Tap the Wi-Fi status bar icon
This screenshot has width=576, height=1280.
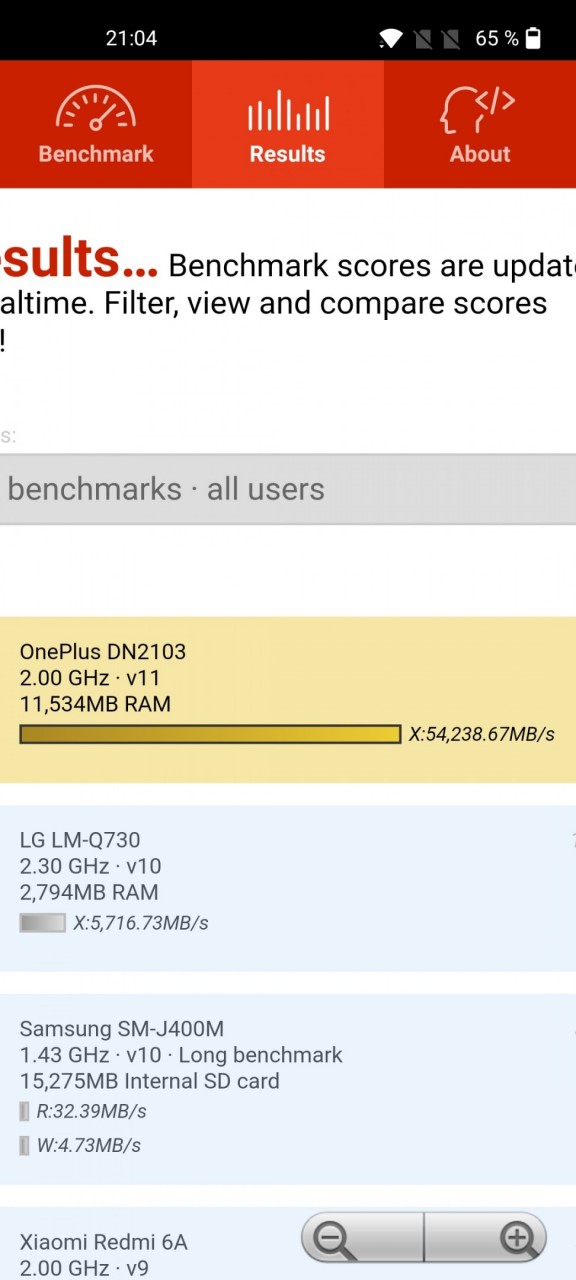(x=390, y=39)
